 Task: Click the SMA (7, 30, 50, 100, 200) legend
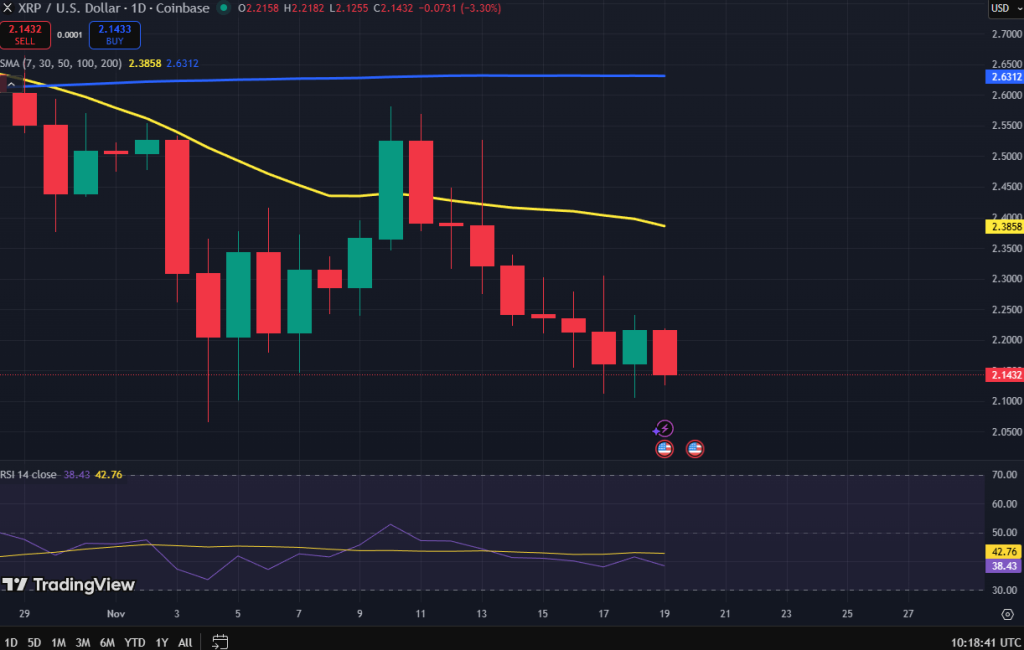pos(61,63)
